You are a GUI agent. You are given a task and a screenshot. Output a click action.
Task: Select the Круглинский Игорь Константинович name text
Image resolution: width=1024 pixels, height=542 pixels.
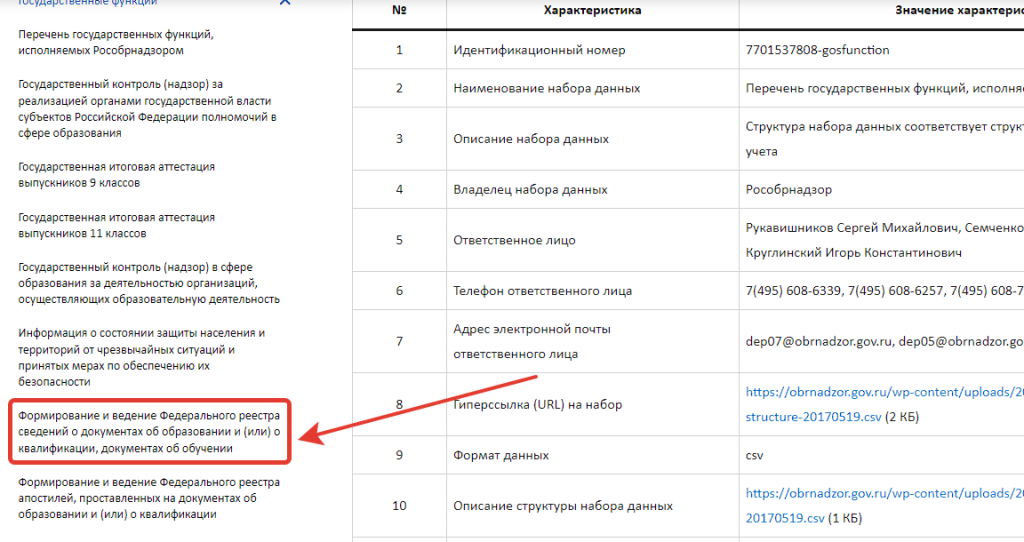[x=853, y=253]
